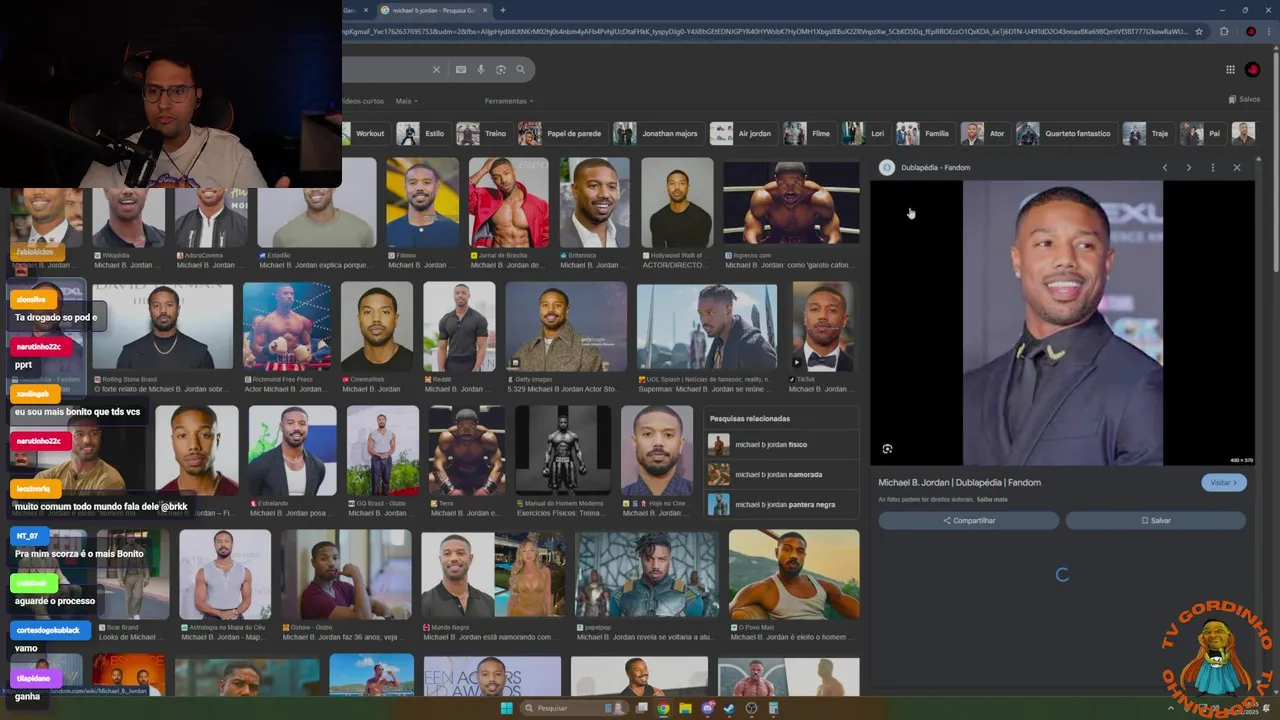Open the large preview image
This screenshot has width=1280, height=720.
[x=1062, y=323]
